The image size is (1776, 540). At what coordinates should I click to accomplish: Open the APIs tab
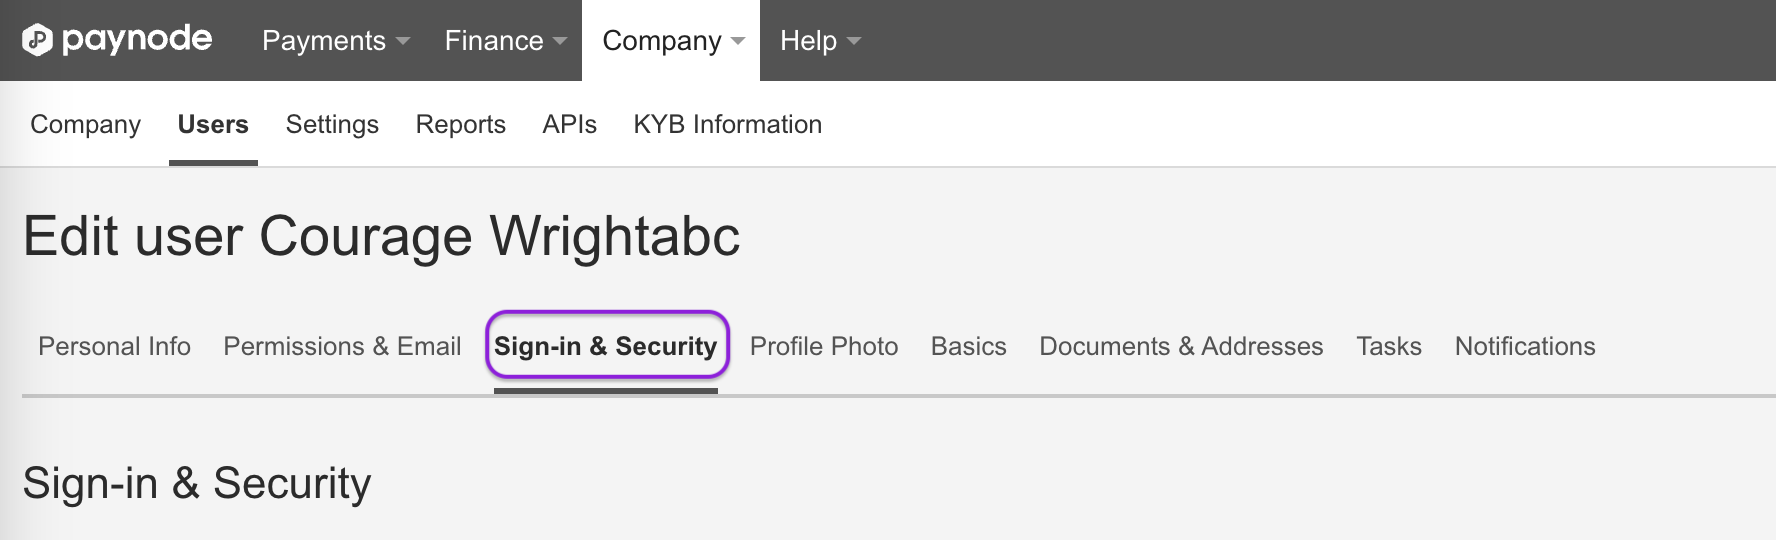point(569,124)
